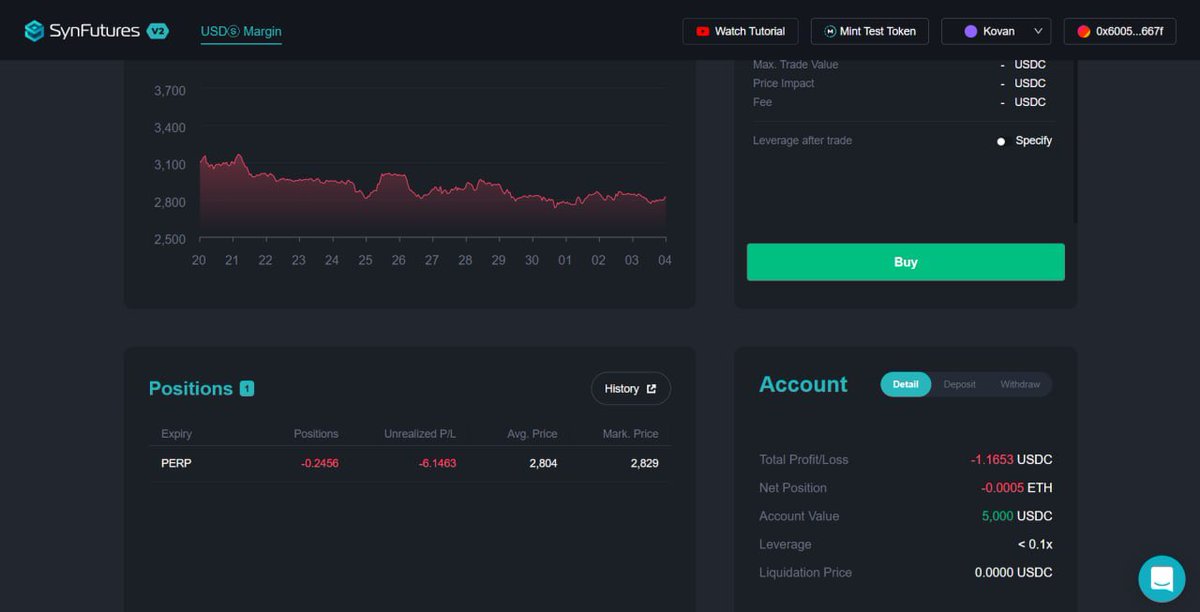Click the Total Profit/Loss value -1.1653 USDC
1200x612 pixels.
[x=1011, y=460]
